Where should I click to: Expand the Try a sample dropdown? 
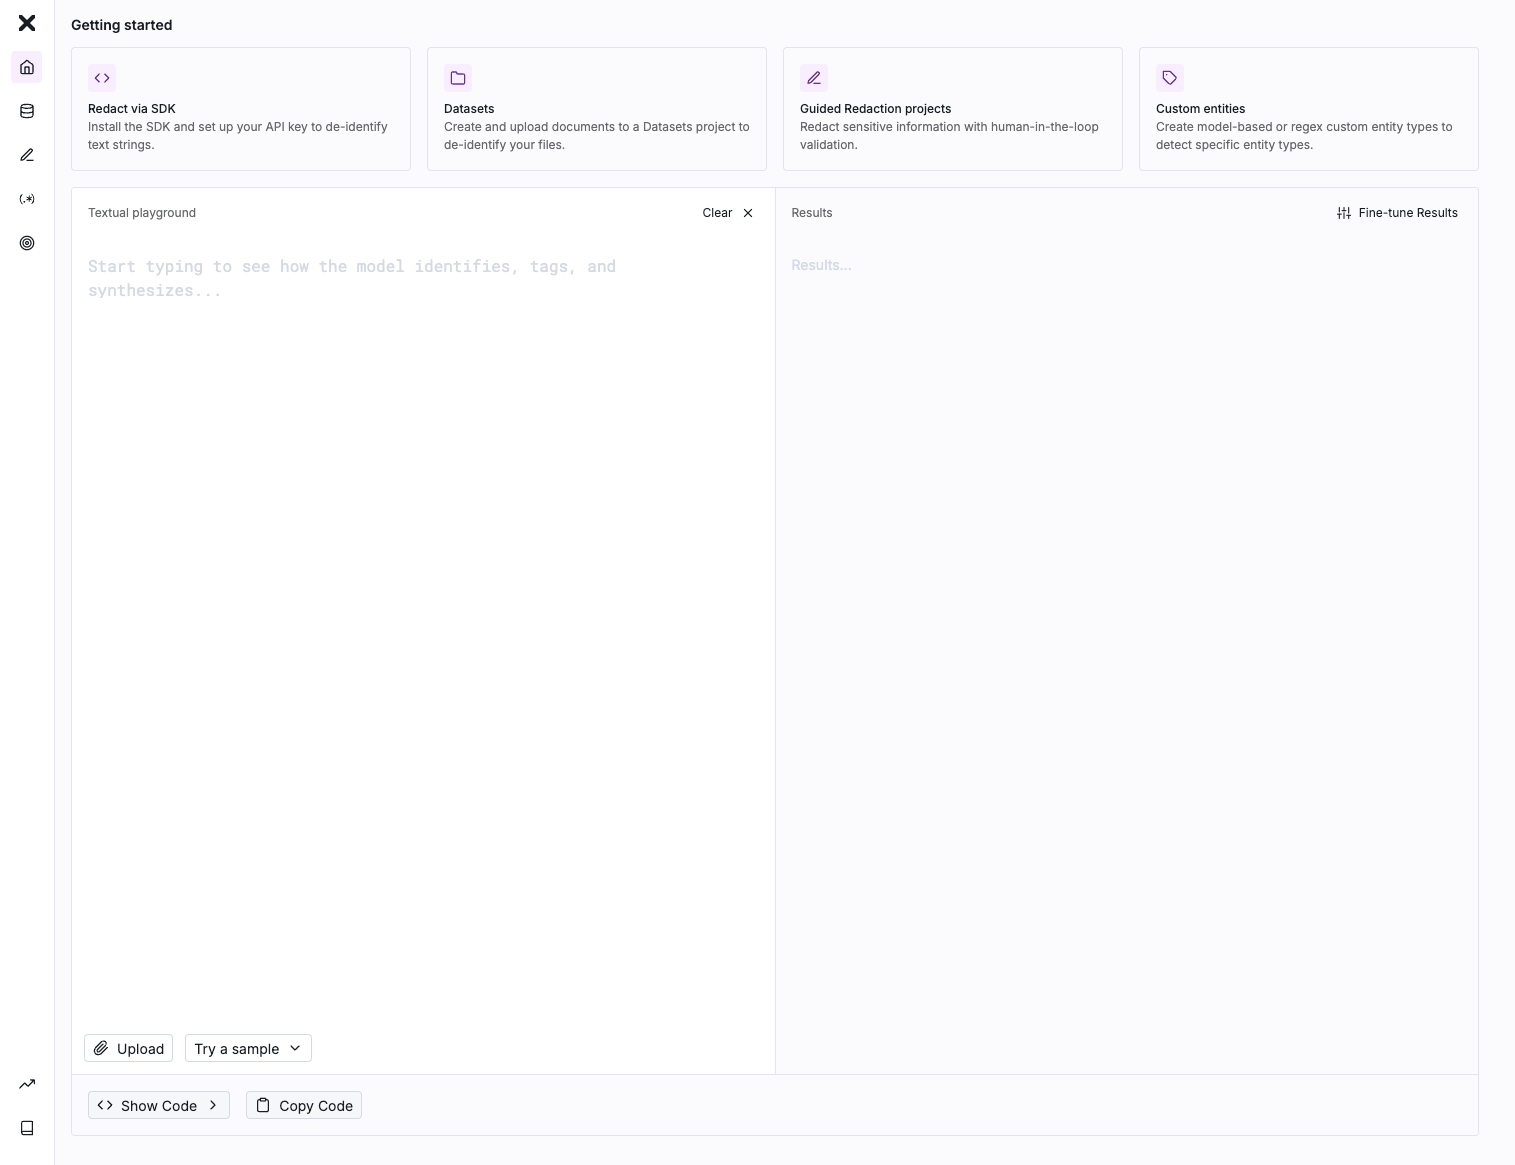(x=248, y=1048)
